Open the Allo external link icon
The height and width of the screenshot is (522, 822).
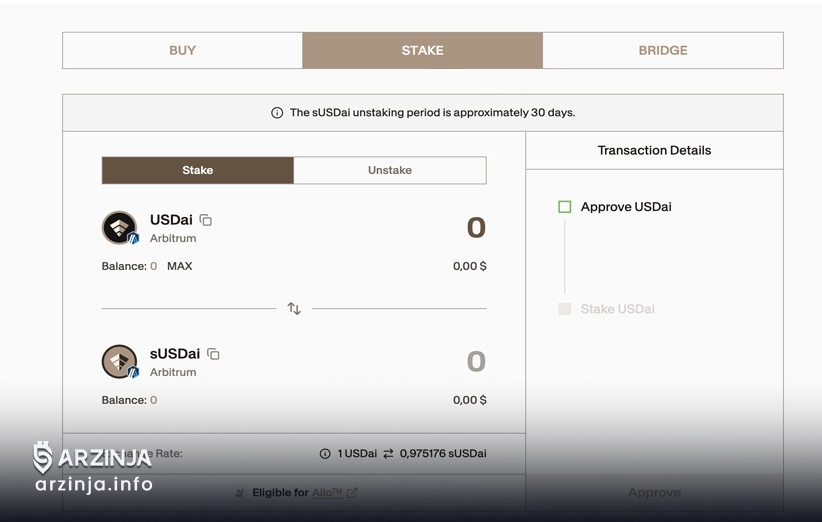(352, 493)
